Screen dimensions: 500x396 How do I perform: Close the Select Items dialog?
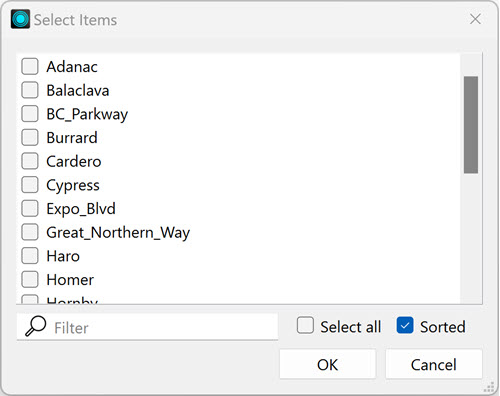click(x=475, y=19)
